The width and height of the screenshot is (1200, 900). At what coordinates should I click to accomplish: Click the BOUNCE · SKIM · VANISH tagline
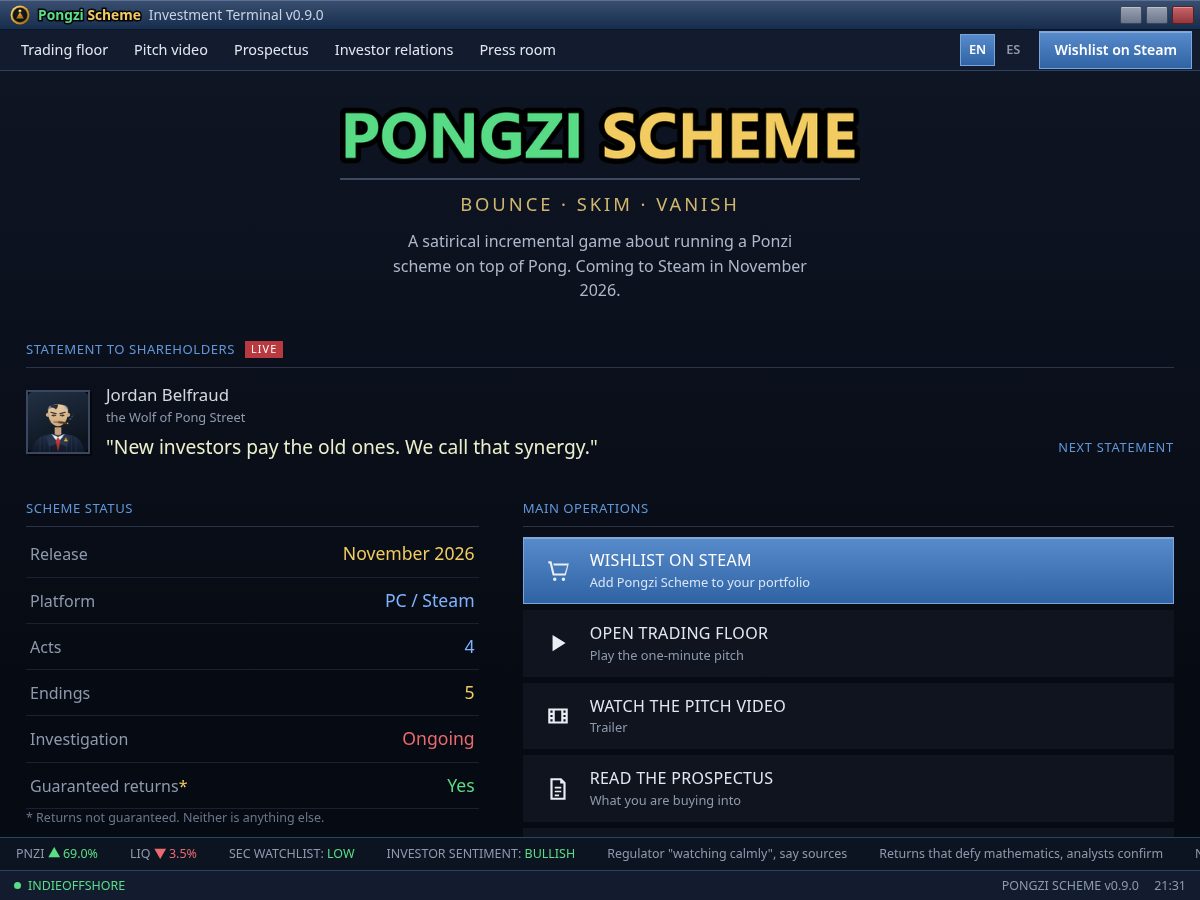599,205
